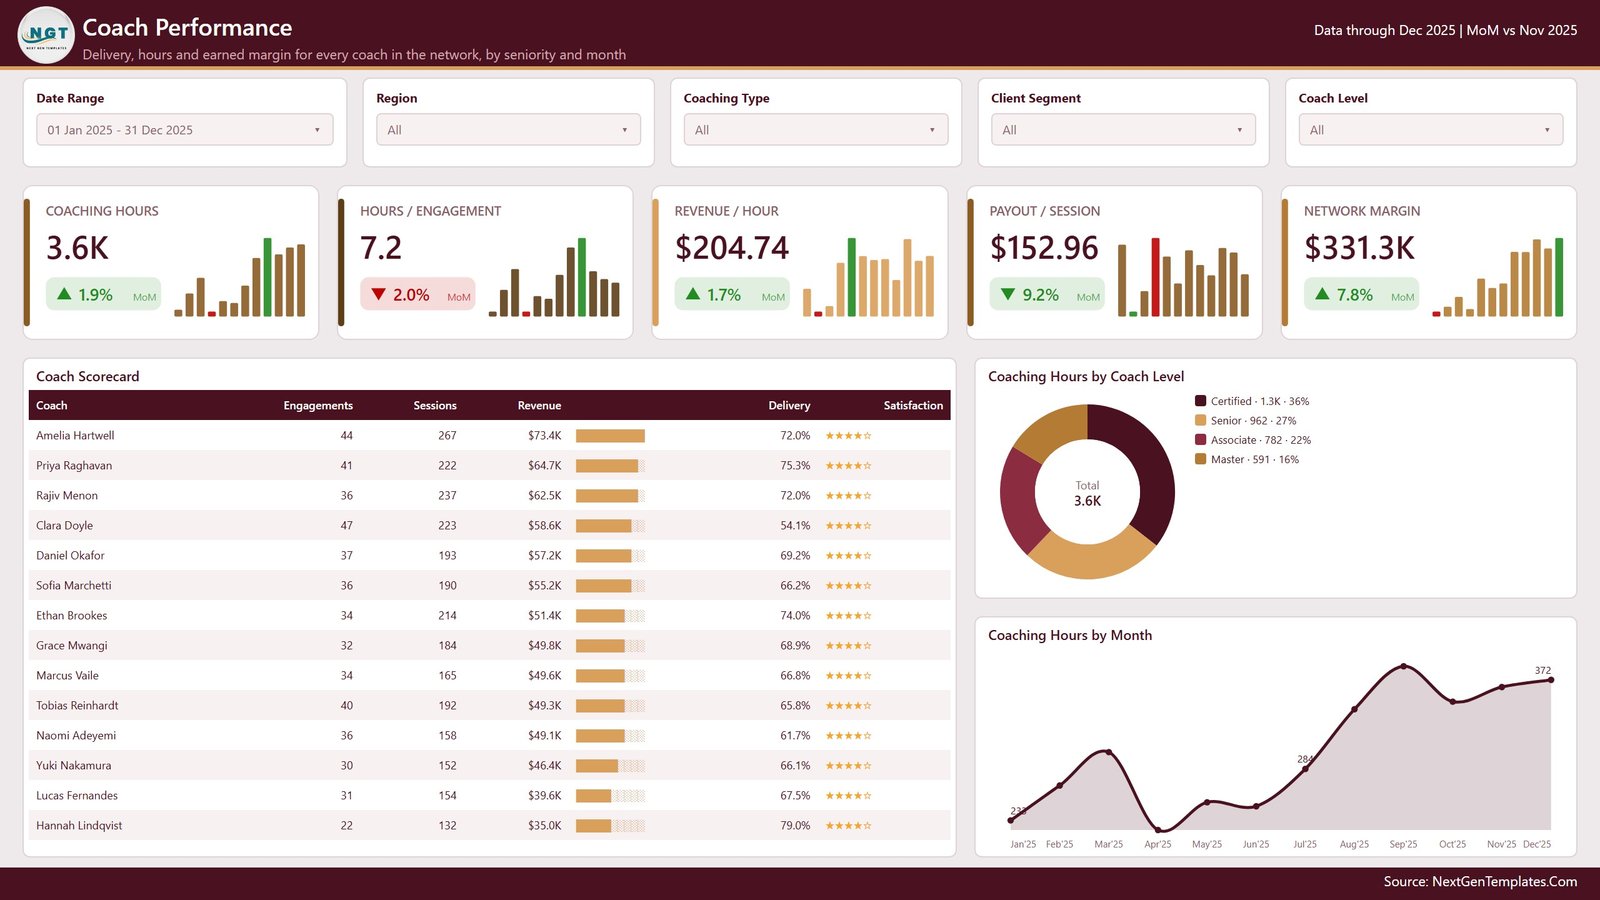Select the Priya Raghavan row
1600x900 pixels.
(490, 465)
